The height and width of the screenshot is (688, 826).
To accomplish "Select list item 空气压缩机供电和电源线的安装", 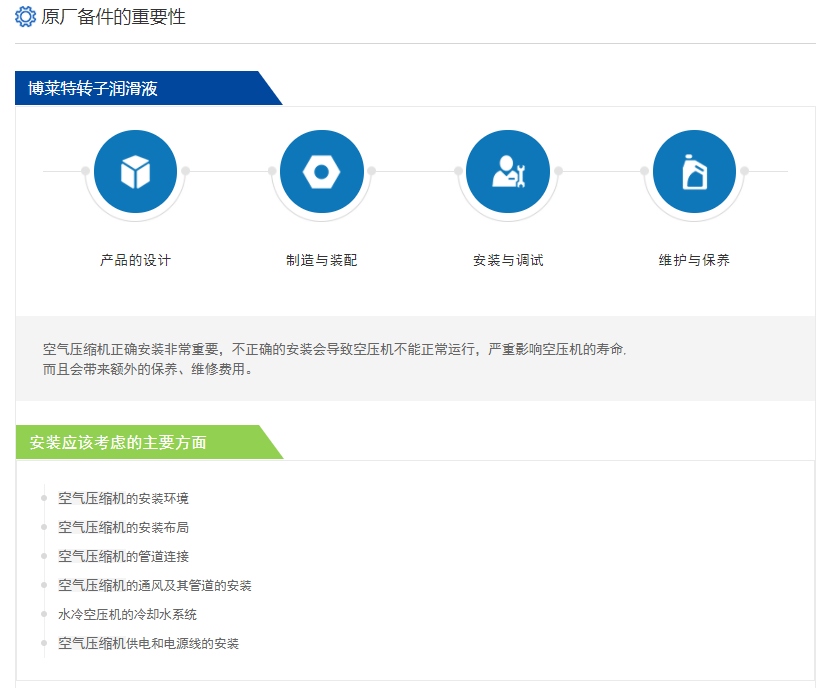I will point(149,643).
